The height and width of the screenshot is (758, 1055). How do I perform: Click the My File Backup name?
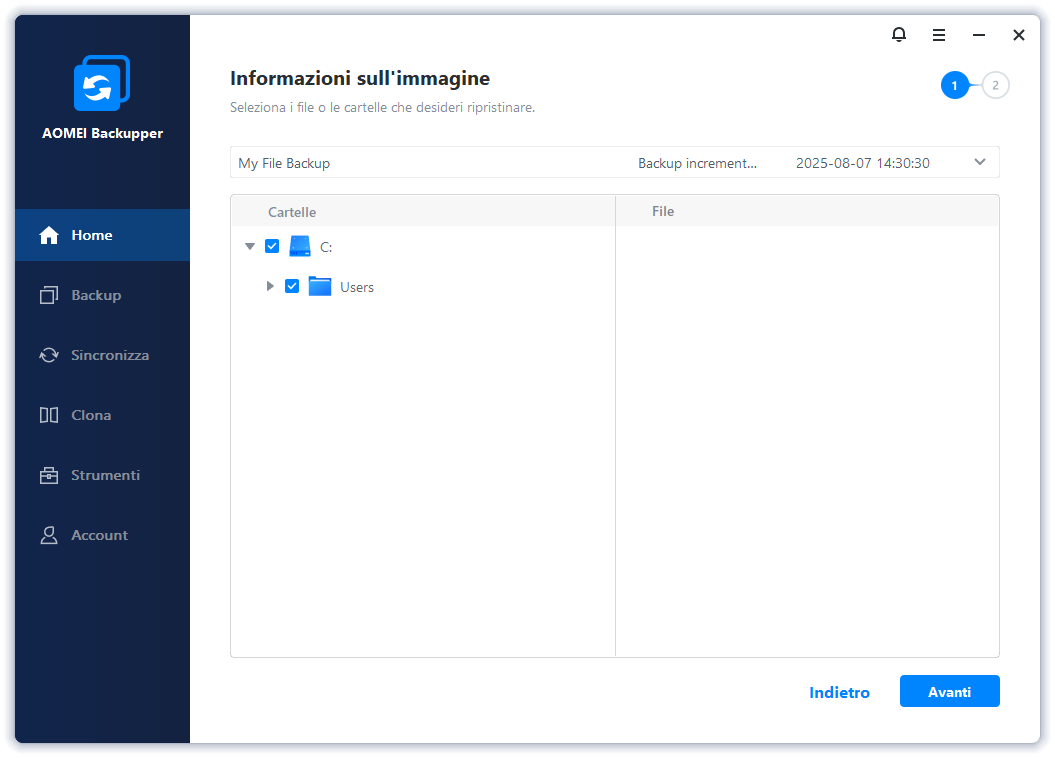pyautogui.click(x=284, y=163)
